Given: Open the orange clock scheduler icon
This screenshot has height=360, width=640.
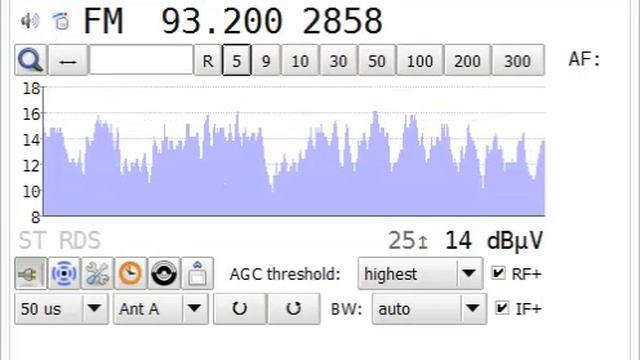Looking at the screenshot, I should [131, 273].
